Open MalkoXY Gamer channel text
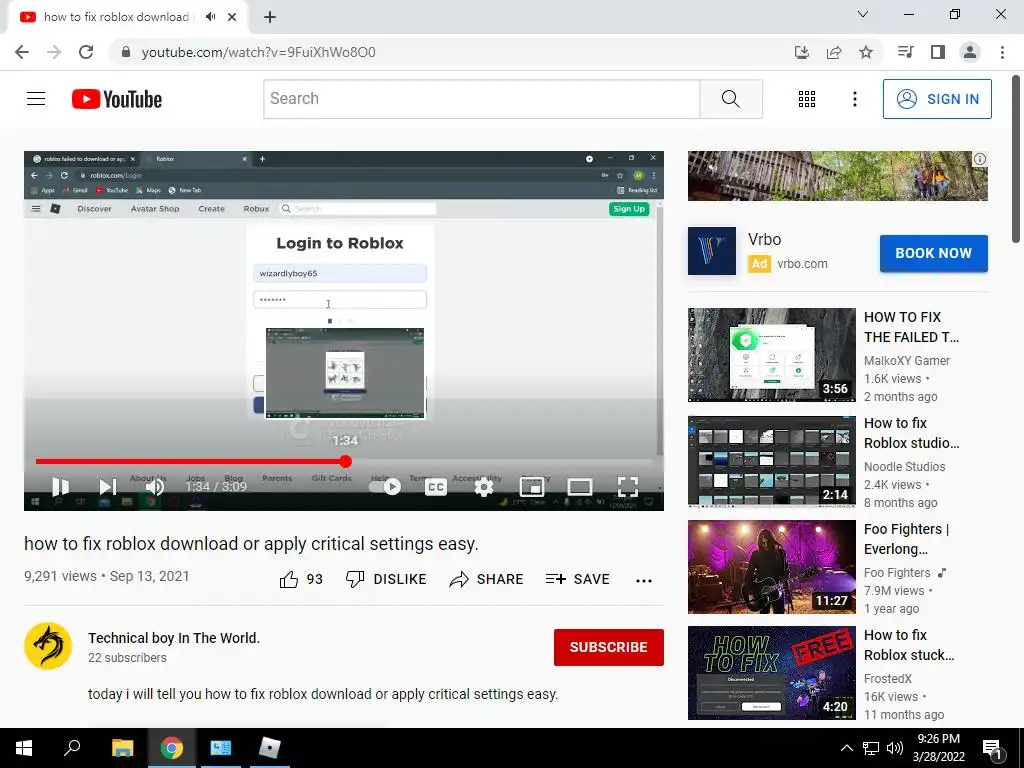 [x=906, y=360]
